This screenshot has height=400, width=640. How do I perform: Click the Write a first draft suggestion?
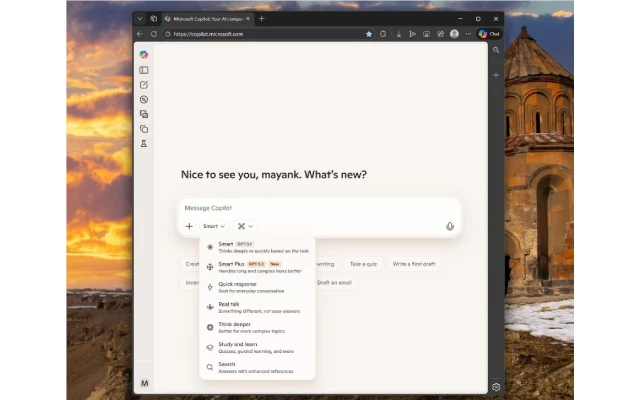[413, 264]
